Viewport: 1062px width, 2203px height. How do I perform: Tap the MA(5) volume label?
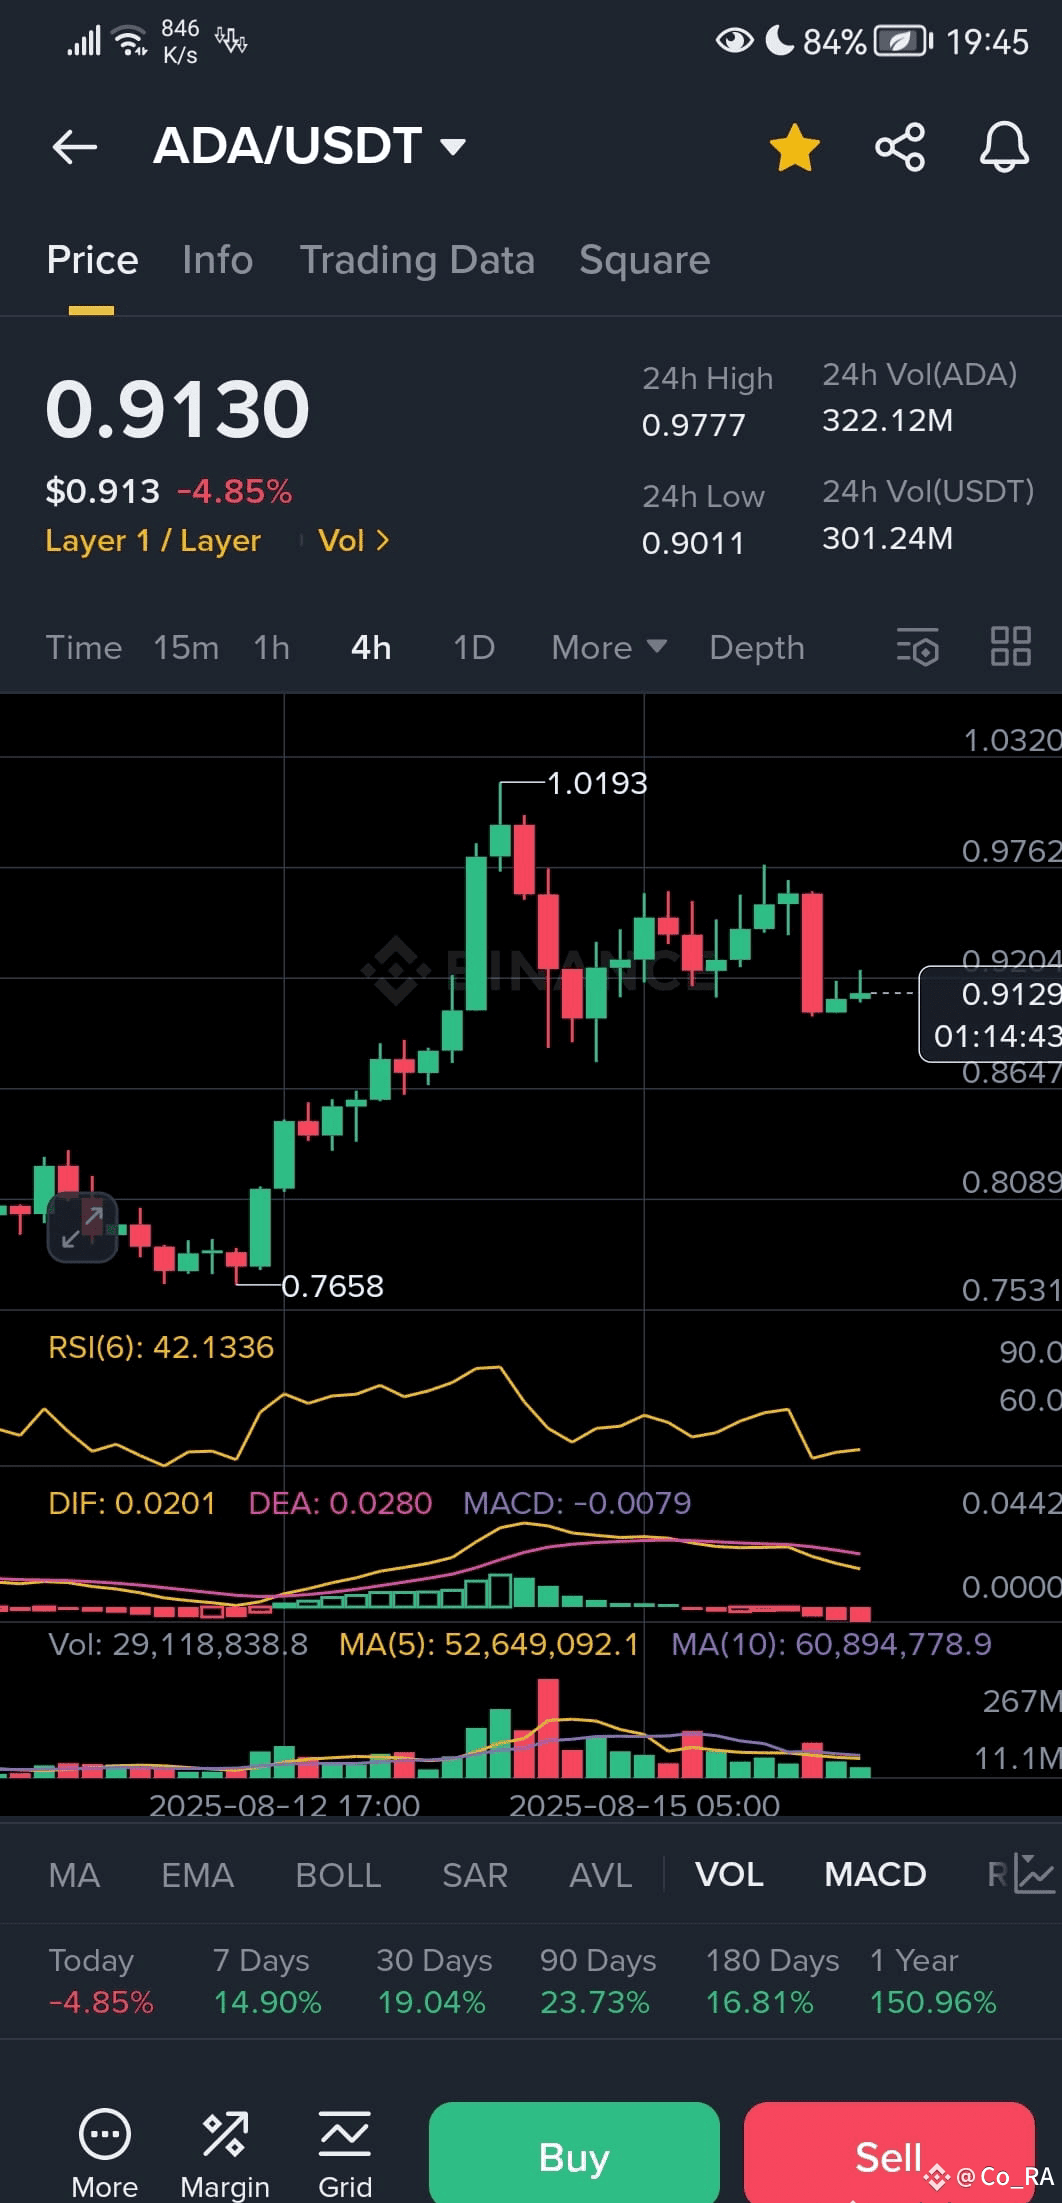click(x=489, y=1644)
